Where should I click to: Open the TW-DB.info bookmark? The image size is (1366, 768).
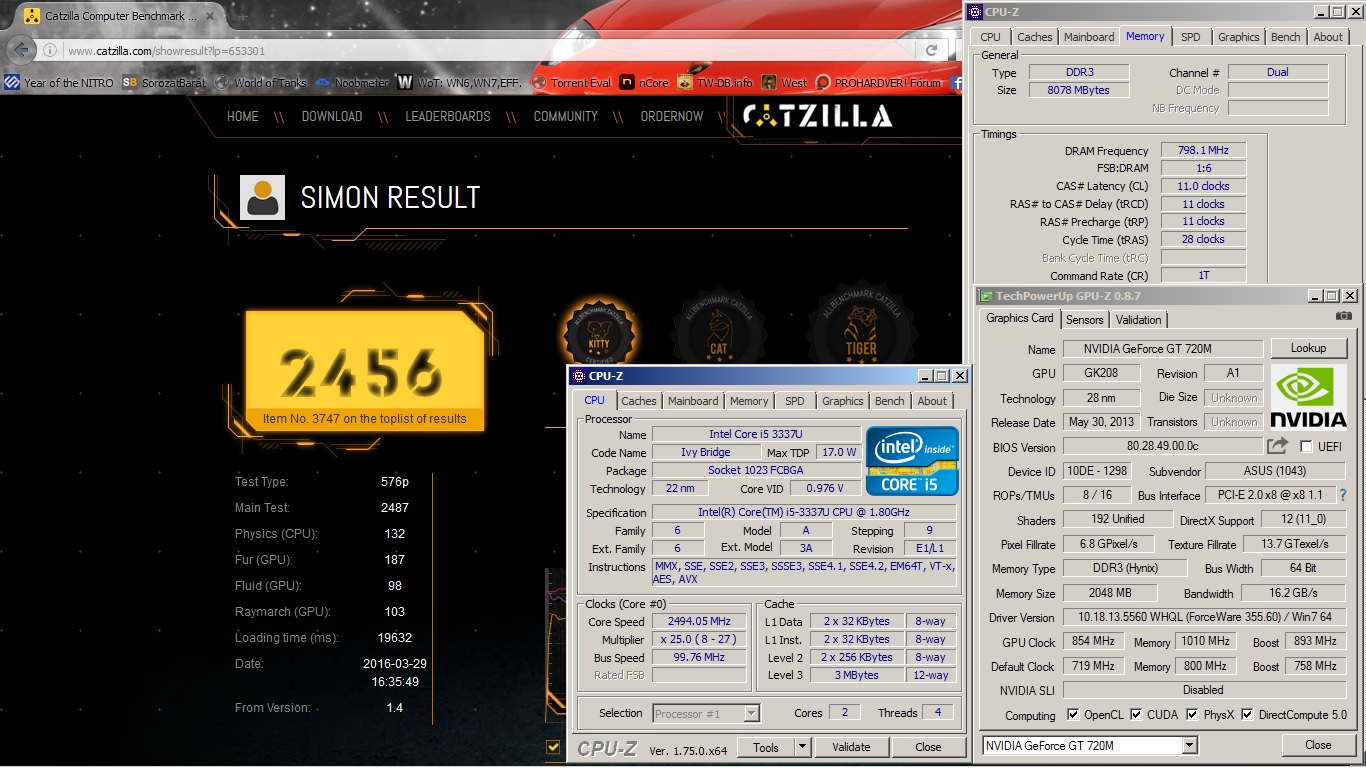tap(715, 83)
